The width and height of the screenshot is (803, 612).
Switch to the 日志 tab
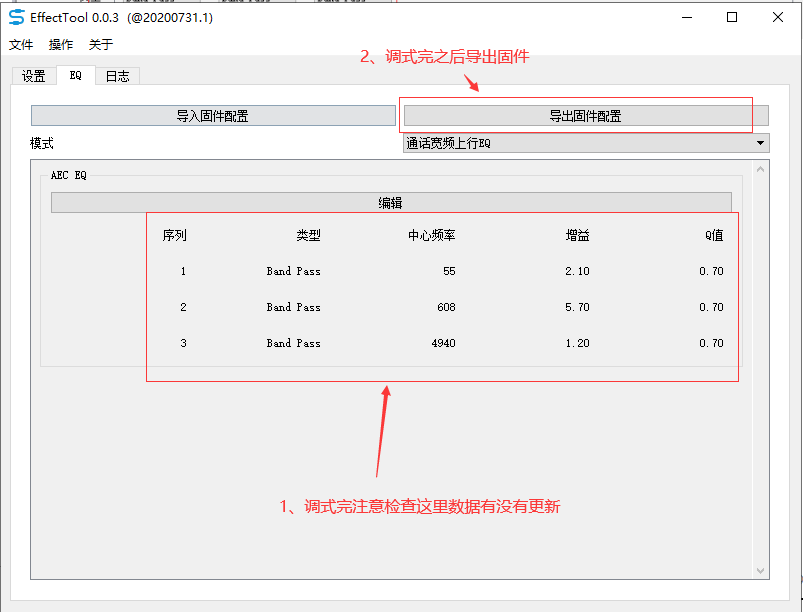click(x=117, y=76)
